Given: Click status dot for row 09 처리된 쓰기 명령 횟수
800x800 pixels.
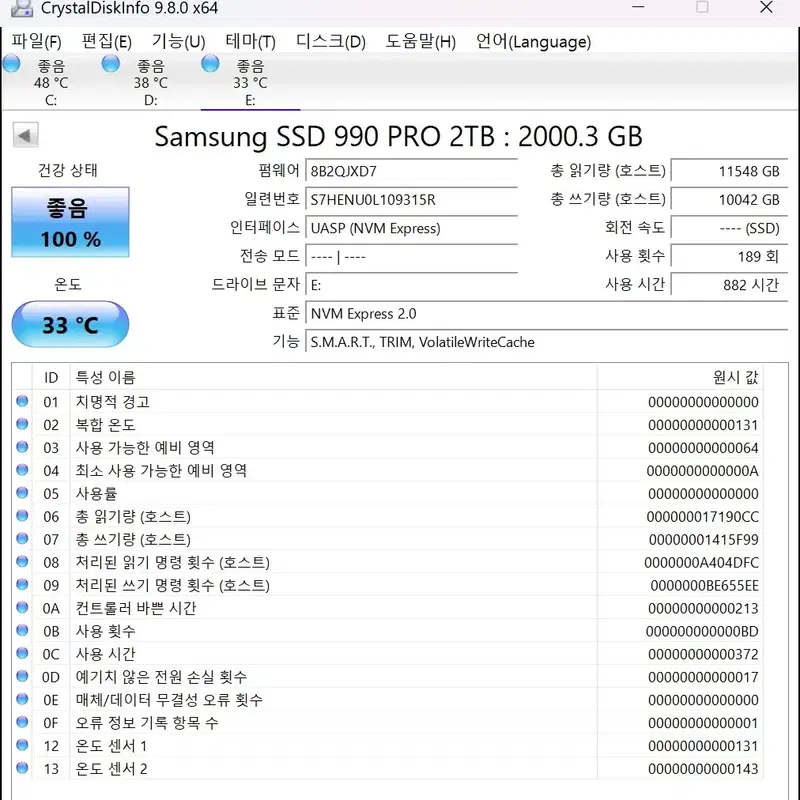Looking at the screenshot, I should [22, 585].
